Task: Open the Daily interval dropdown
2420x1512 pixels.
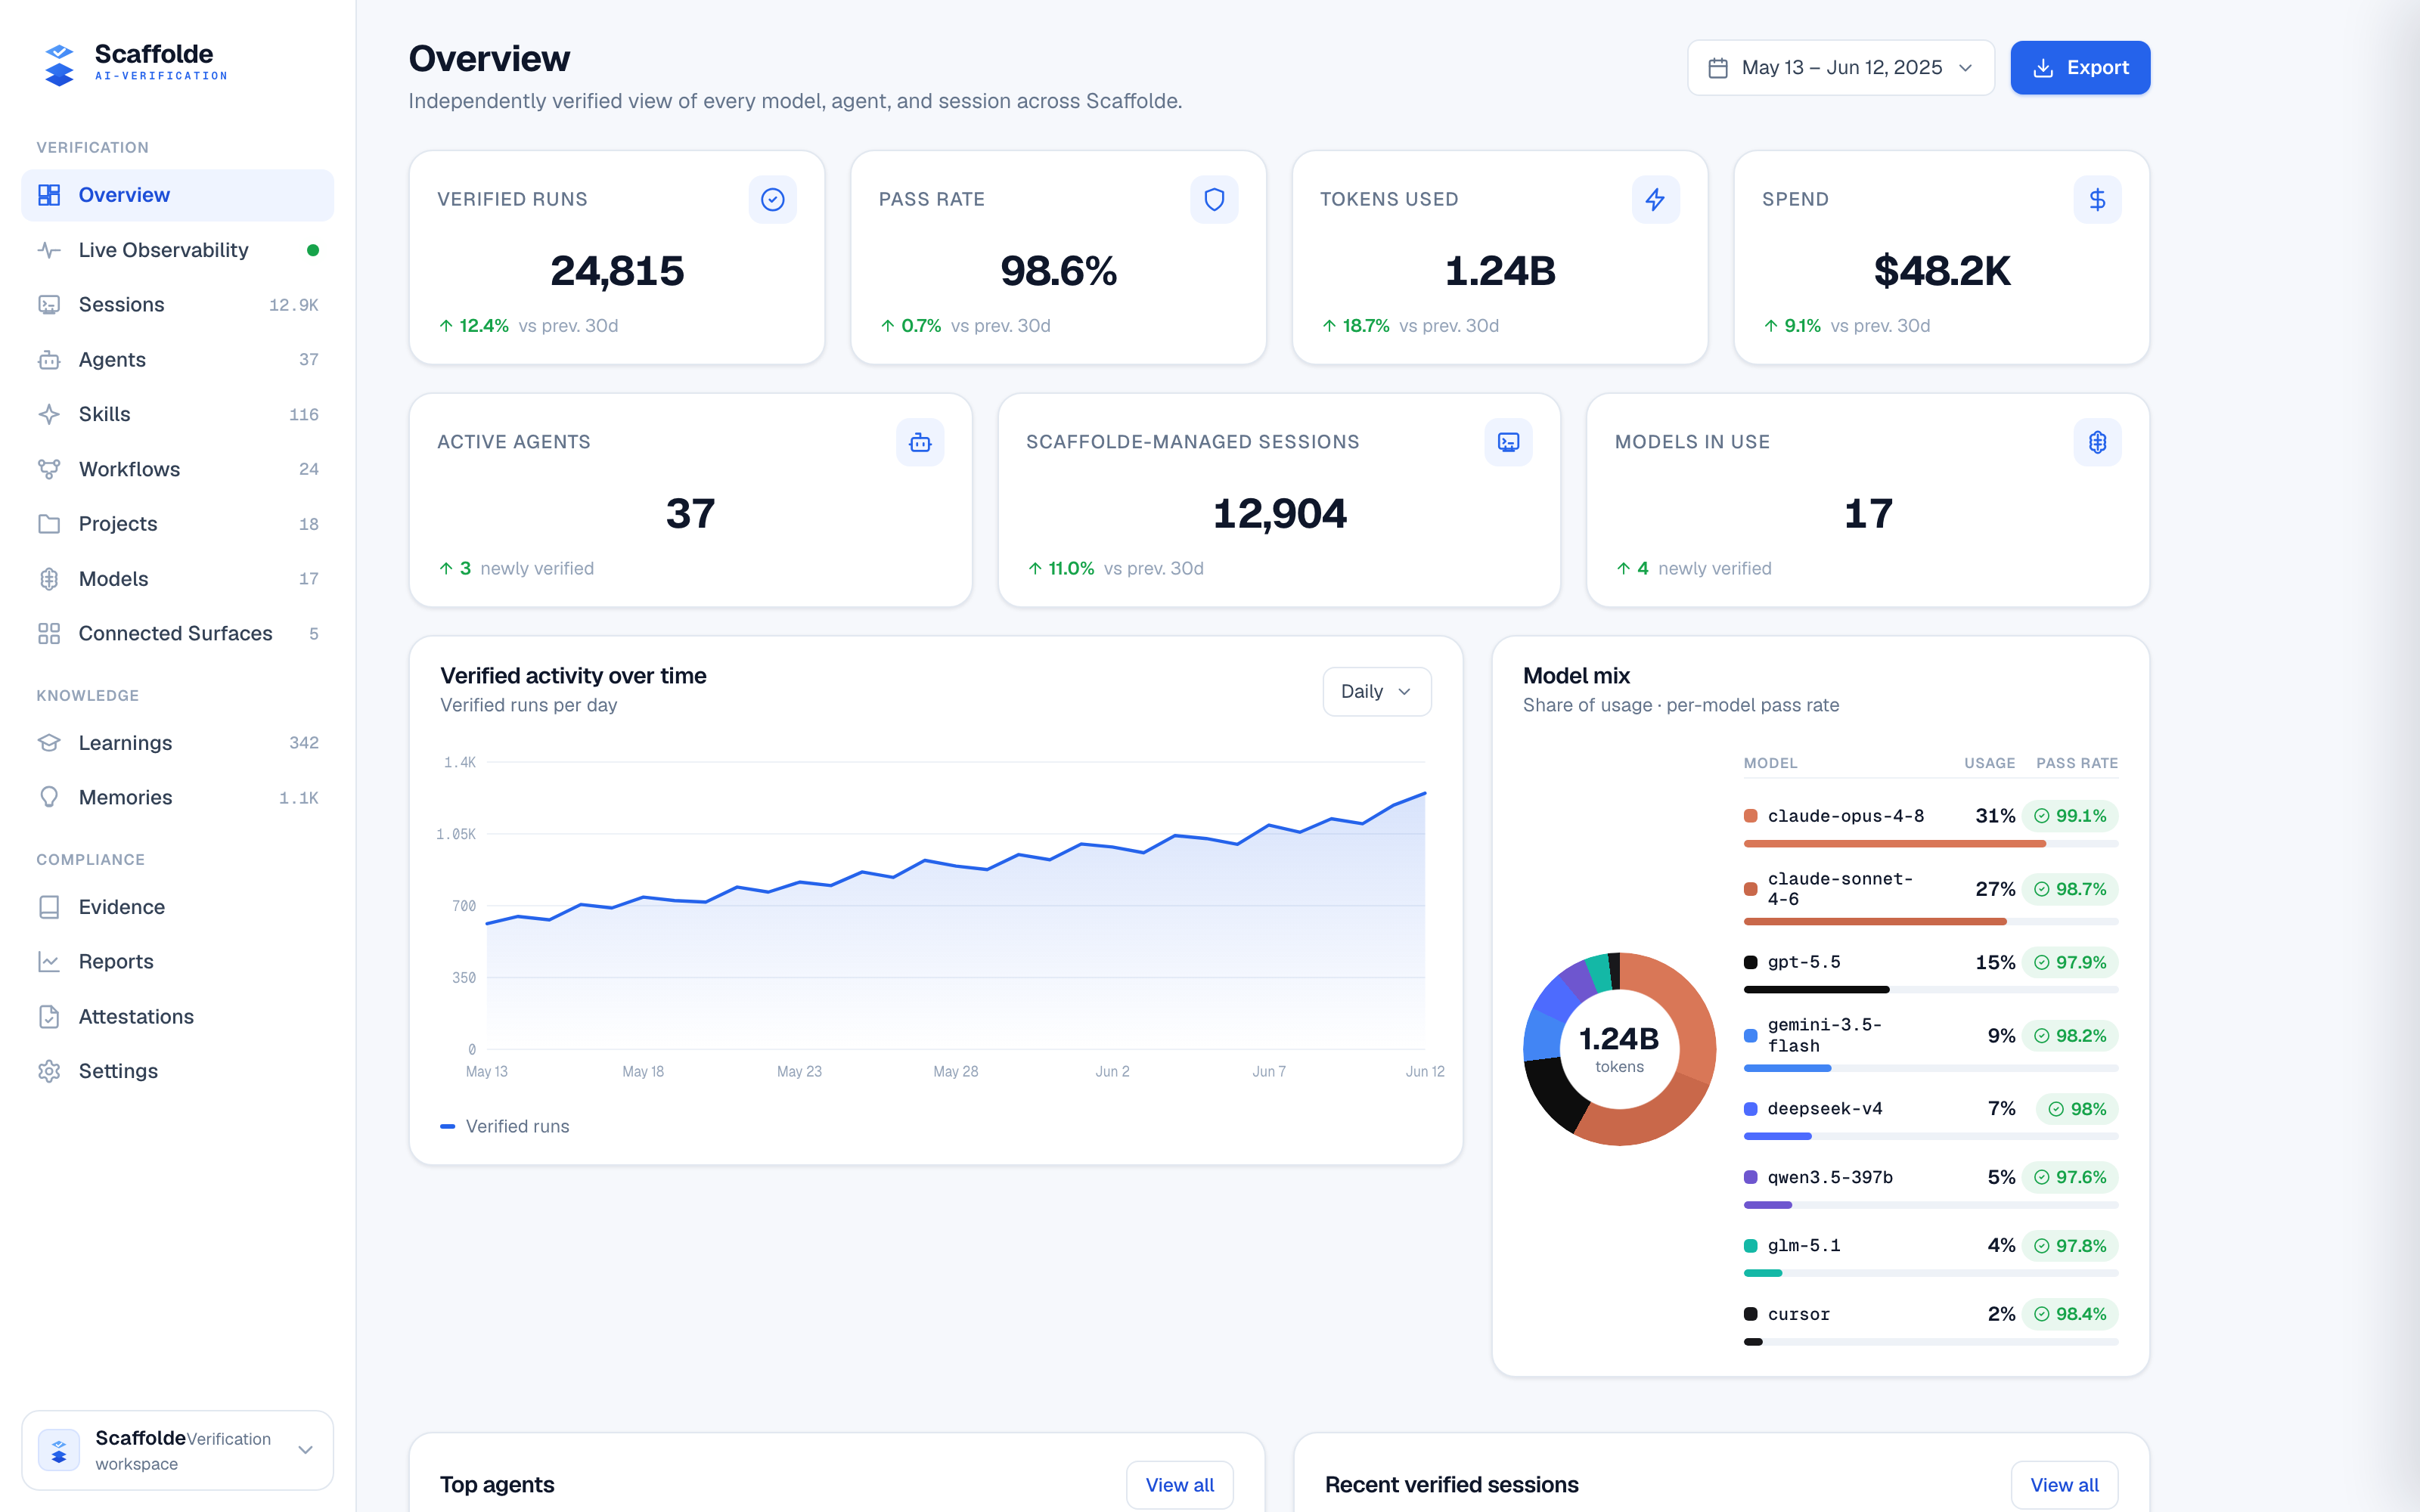Action: (x=1376, y=692)
